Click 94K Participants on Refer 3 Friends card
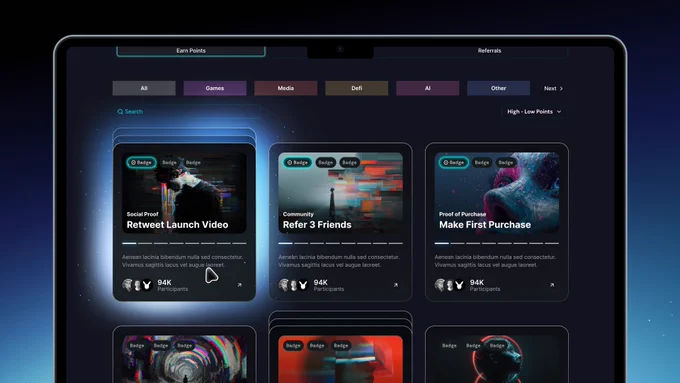 point(329,285)
